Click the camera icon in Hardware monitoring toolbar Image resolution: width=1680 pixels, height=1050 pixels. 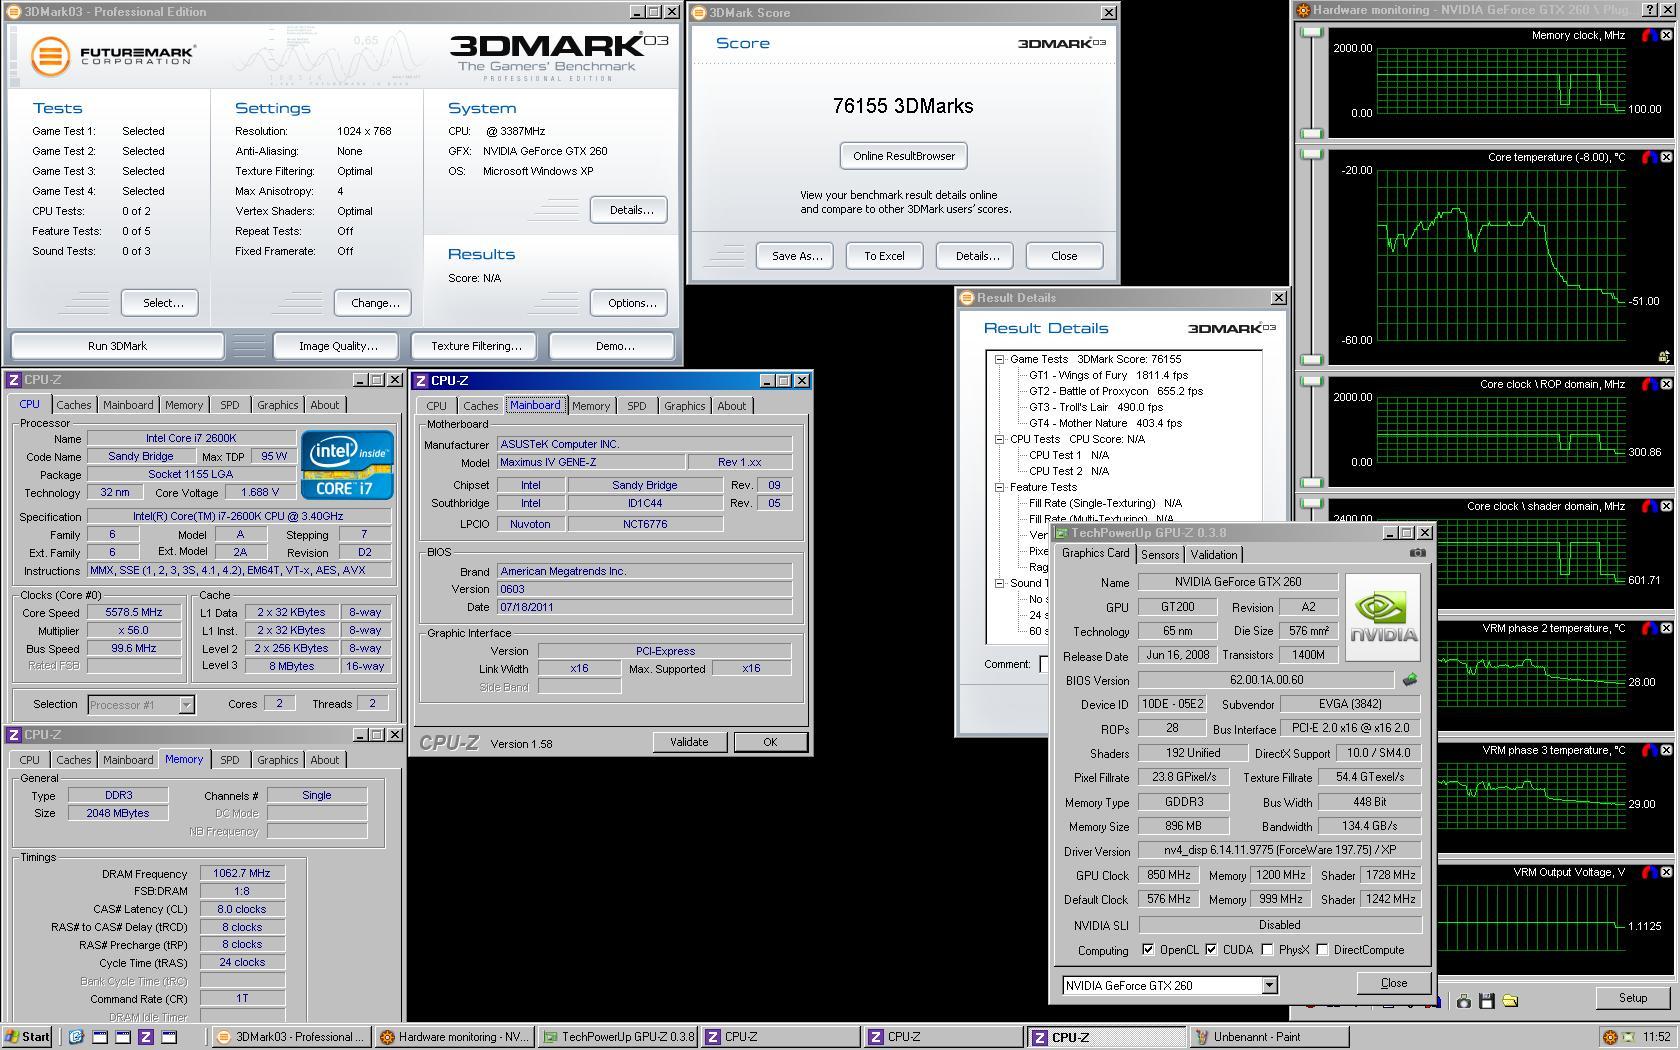pos(1464,1000)
